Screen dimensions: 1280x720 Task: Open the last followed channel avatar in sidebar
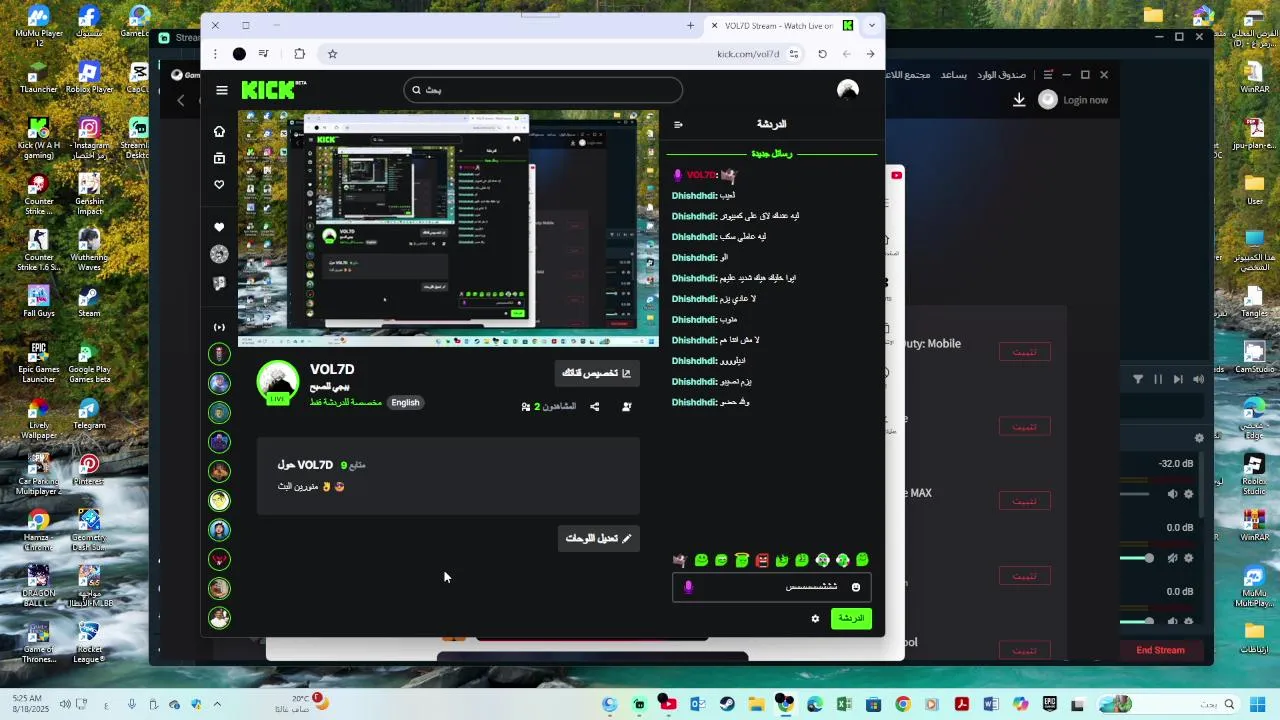tap(219, 618)
